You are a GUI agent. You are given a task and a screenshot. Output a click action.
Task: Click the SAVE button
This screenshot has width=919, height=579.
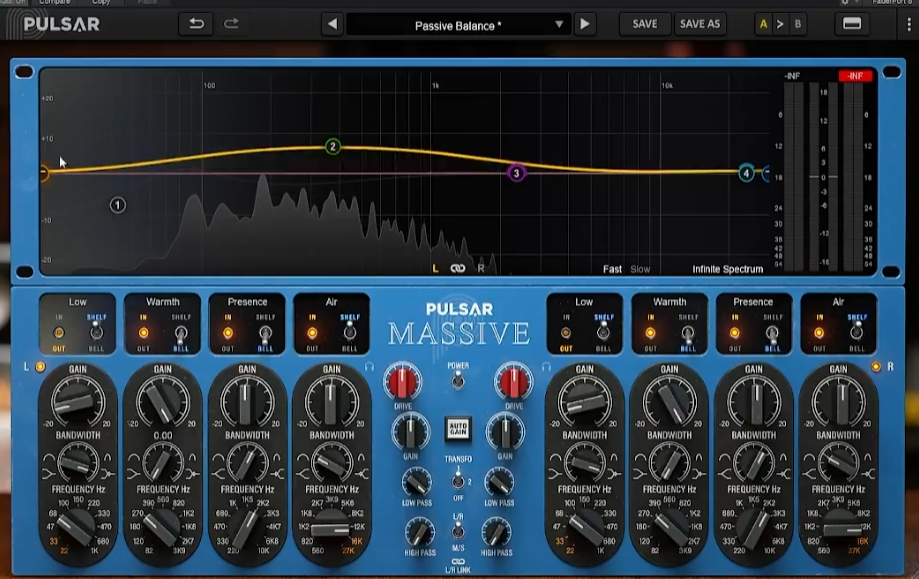point(645,24)
